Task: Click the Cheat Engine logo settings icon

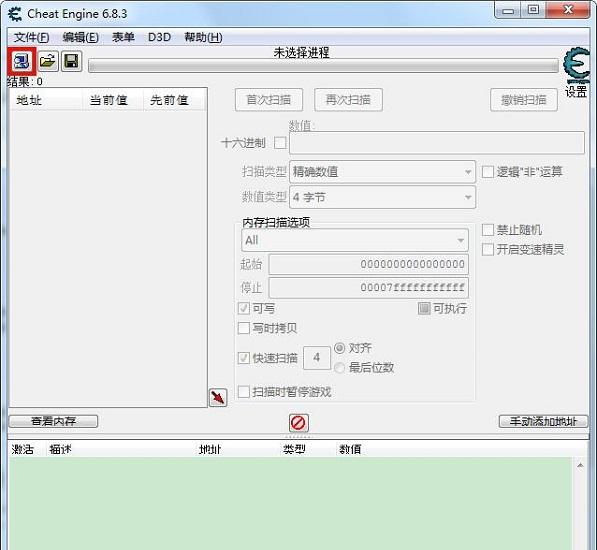Action: pyautogui.click(x=576, y=65)
